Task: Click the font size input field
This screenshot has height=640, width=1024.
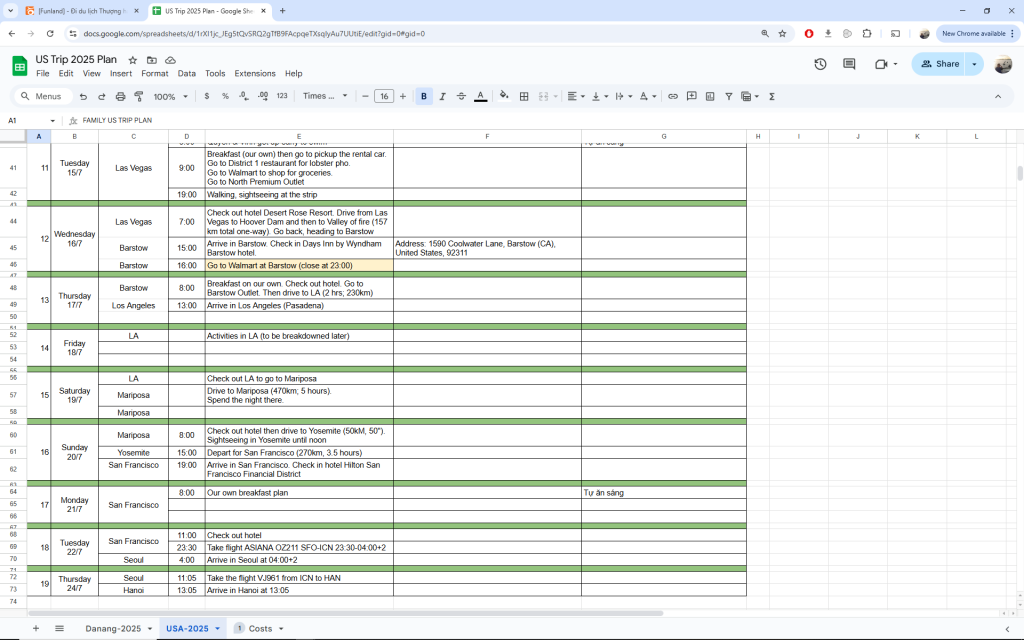Action: (x=383, y=97)
